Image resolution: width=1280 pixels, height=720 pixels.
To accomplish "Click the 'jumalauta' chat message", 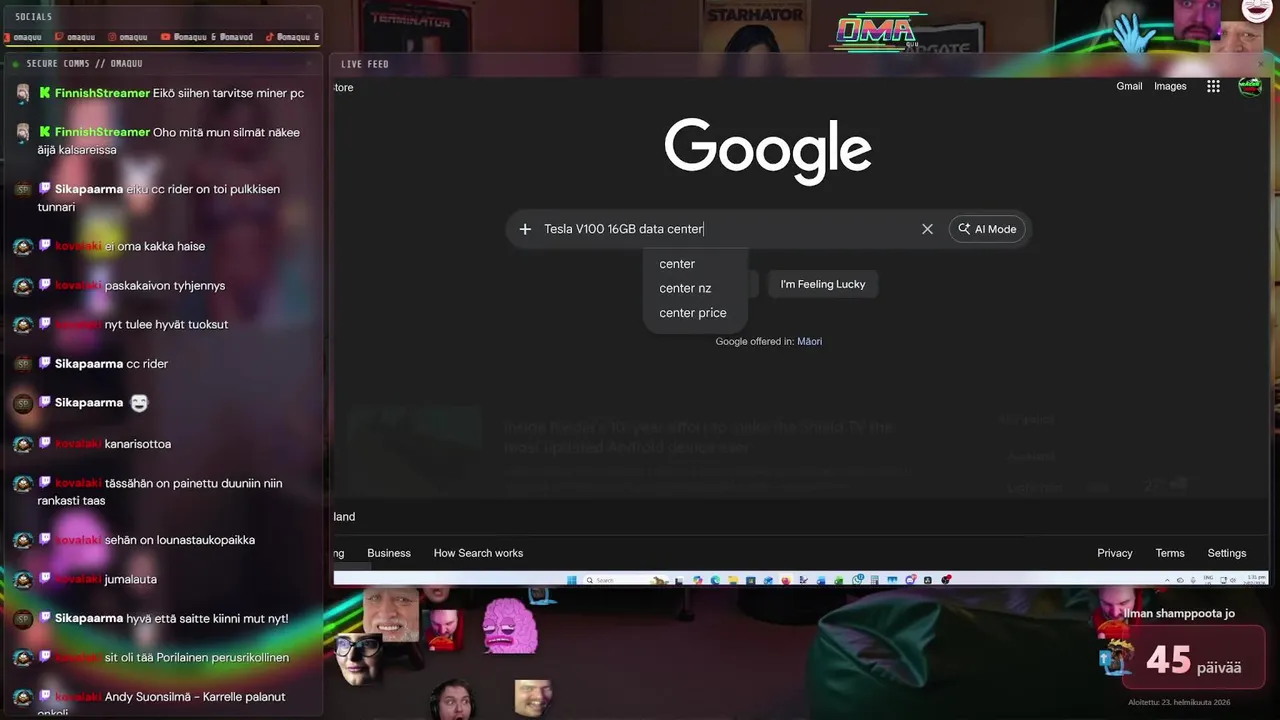I will [x=131, y=579].
